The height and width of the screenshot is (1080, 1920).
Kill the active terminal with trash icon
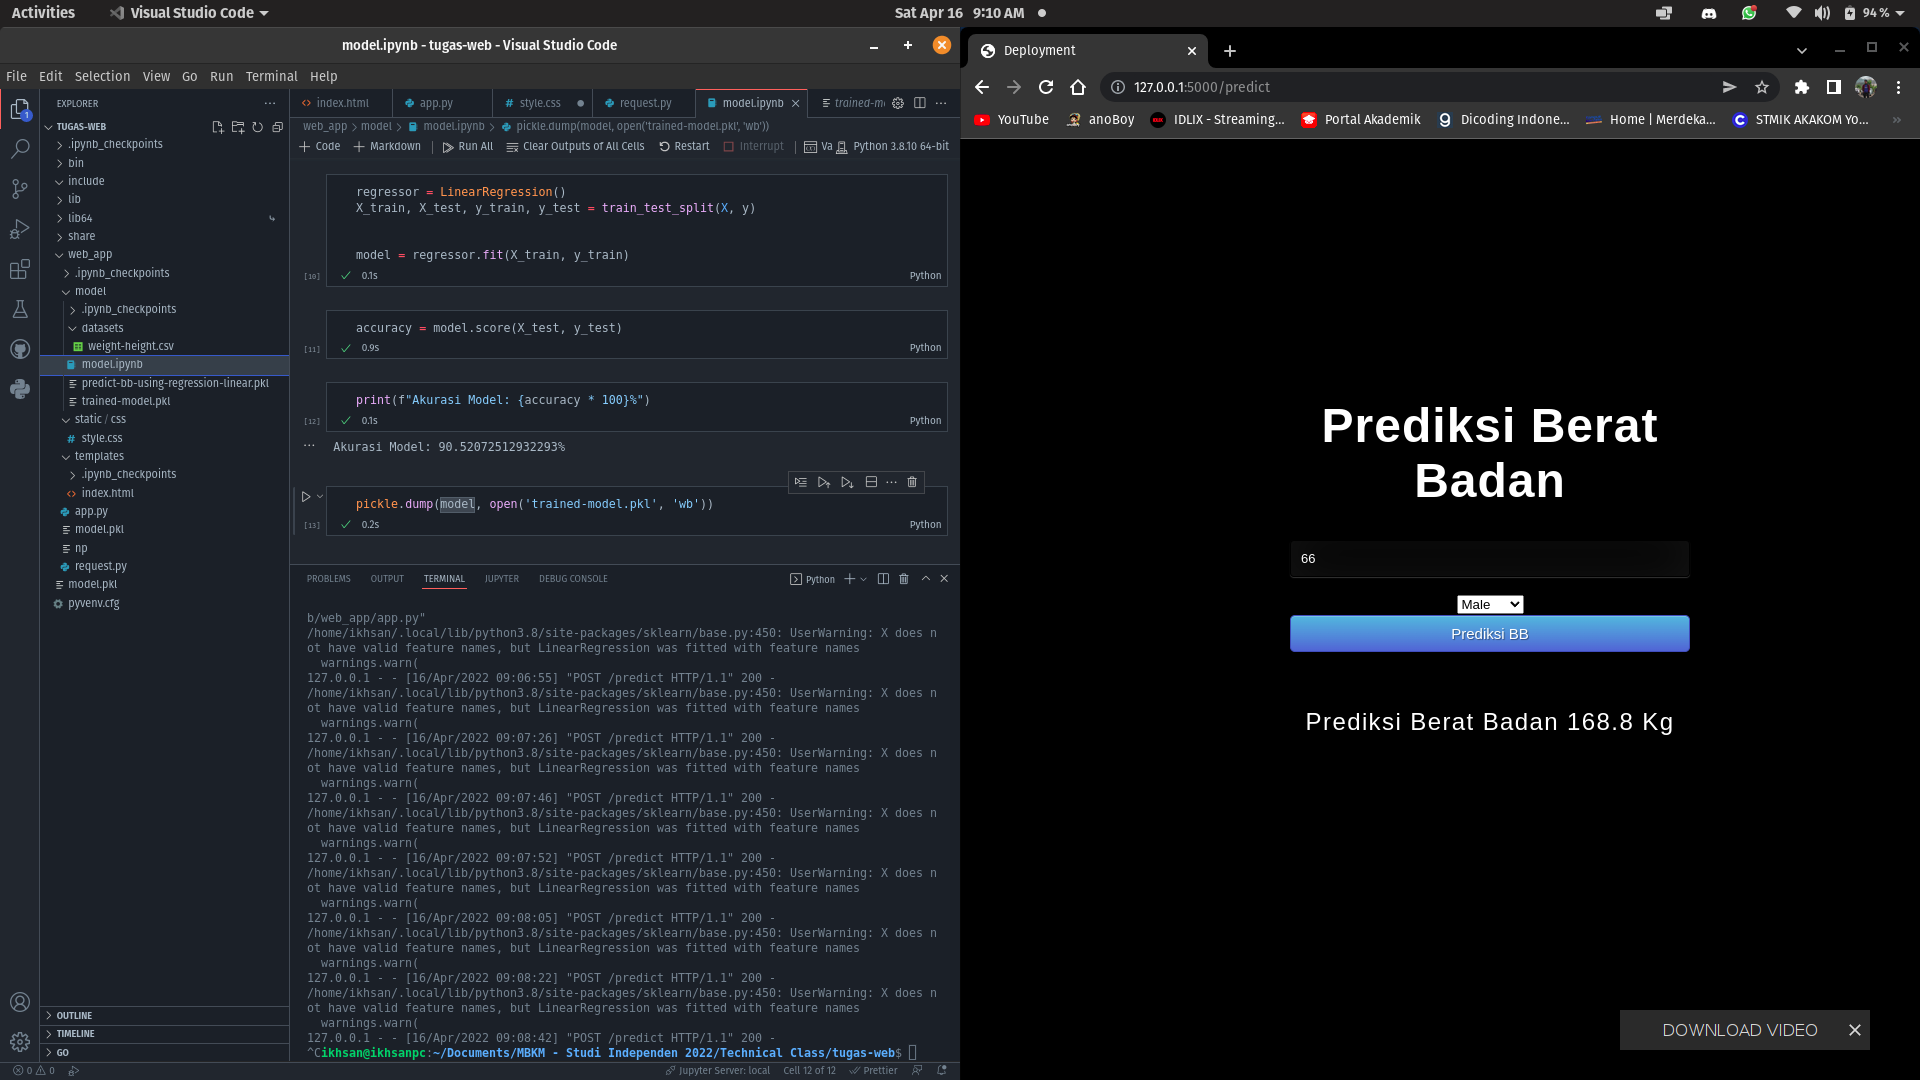click(x=904, y=578)
